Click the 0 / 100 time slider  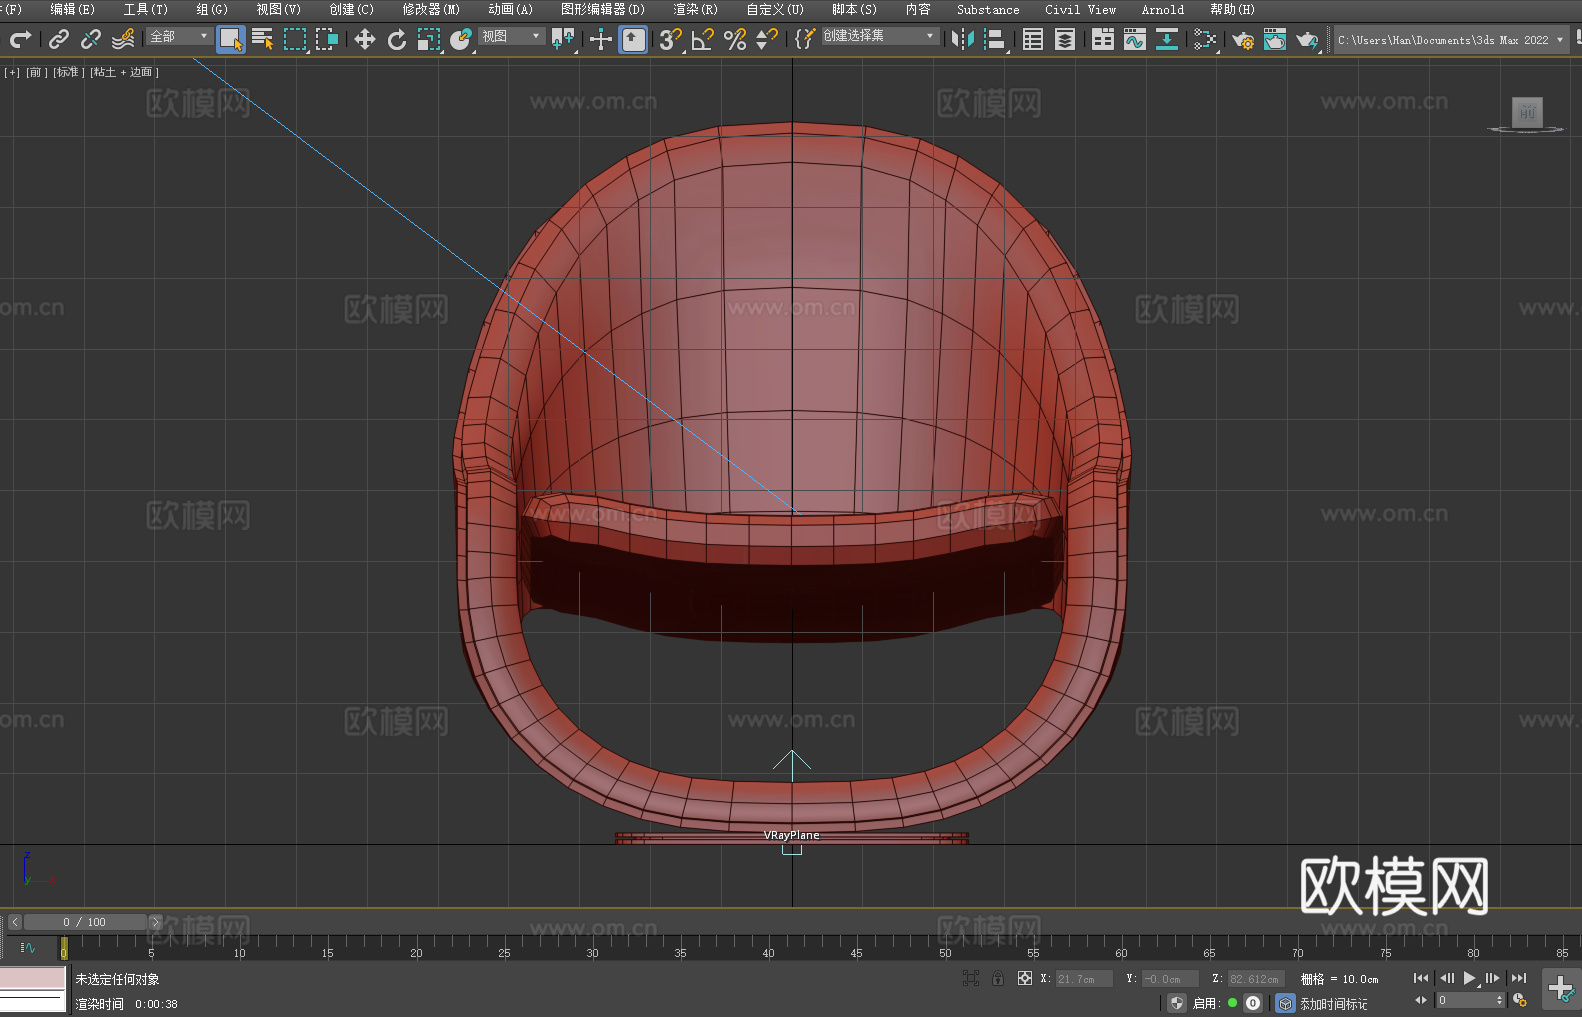click(85, 922)
